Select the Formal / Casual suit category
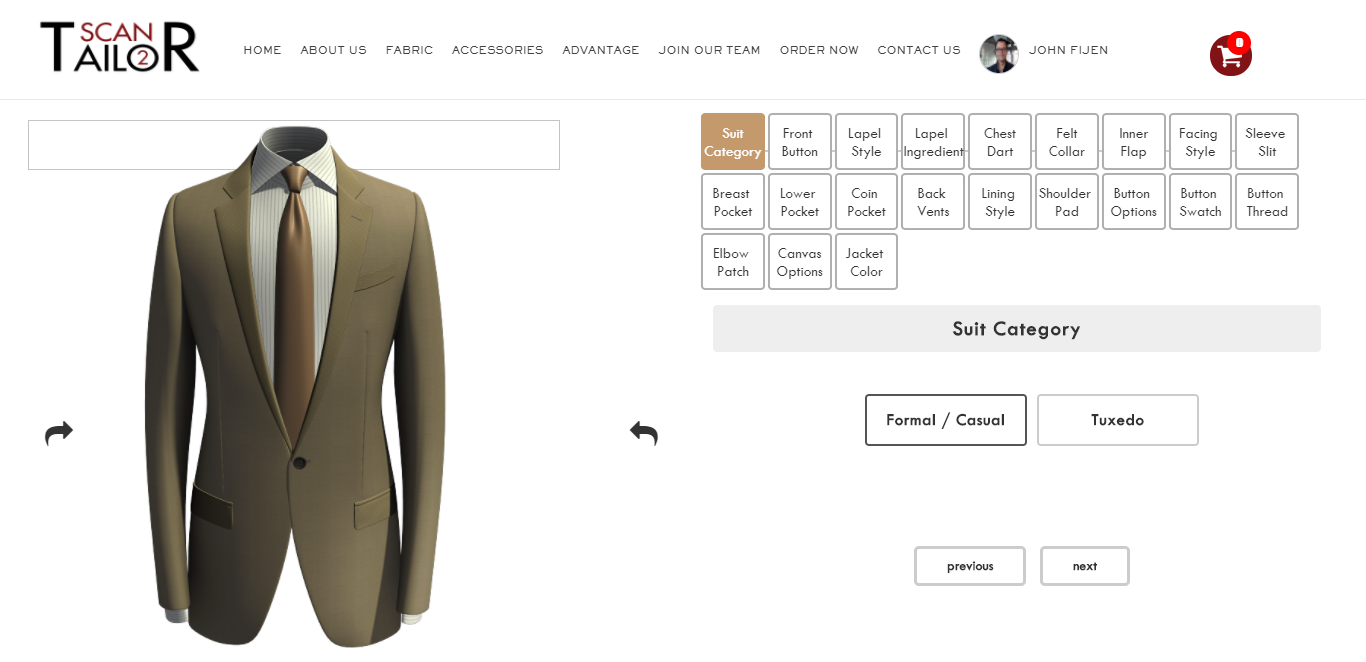This screenshot has height=662, width=1366. coord(945,420)
